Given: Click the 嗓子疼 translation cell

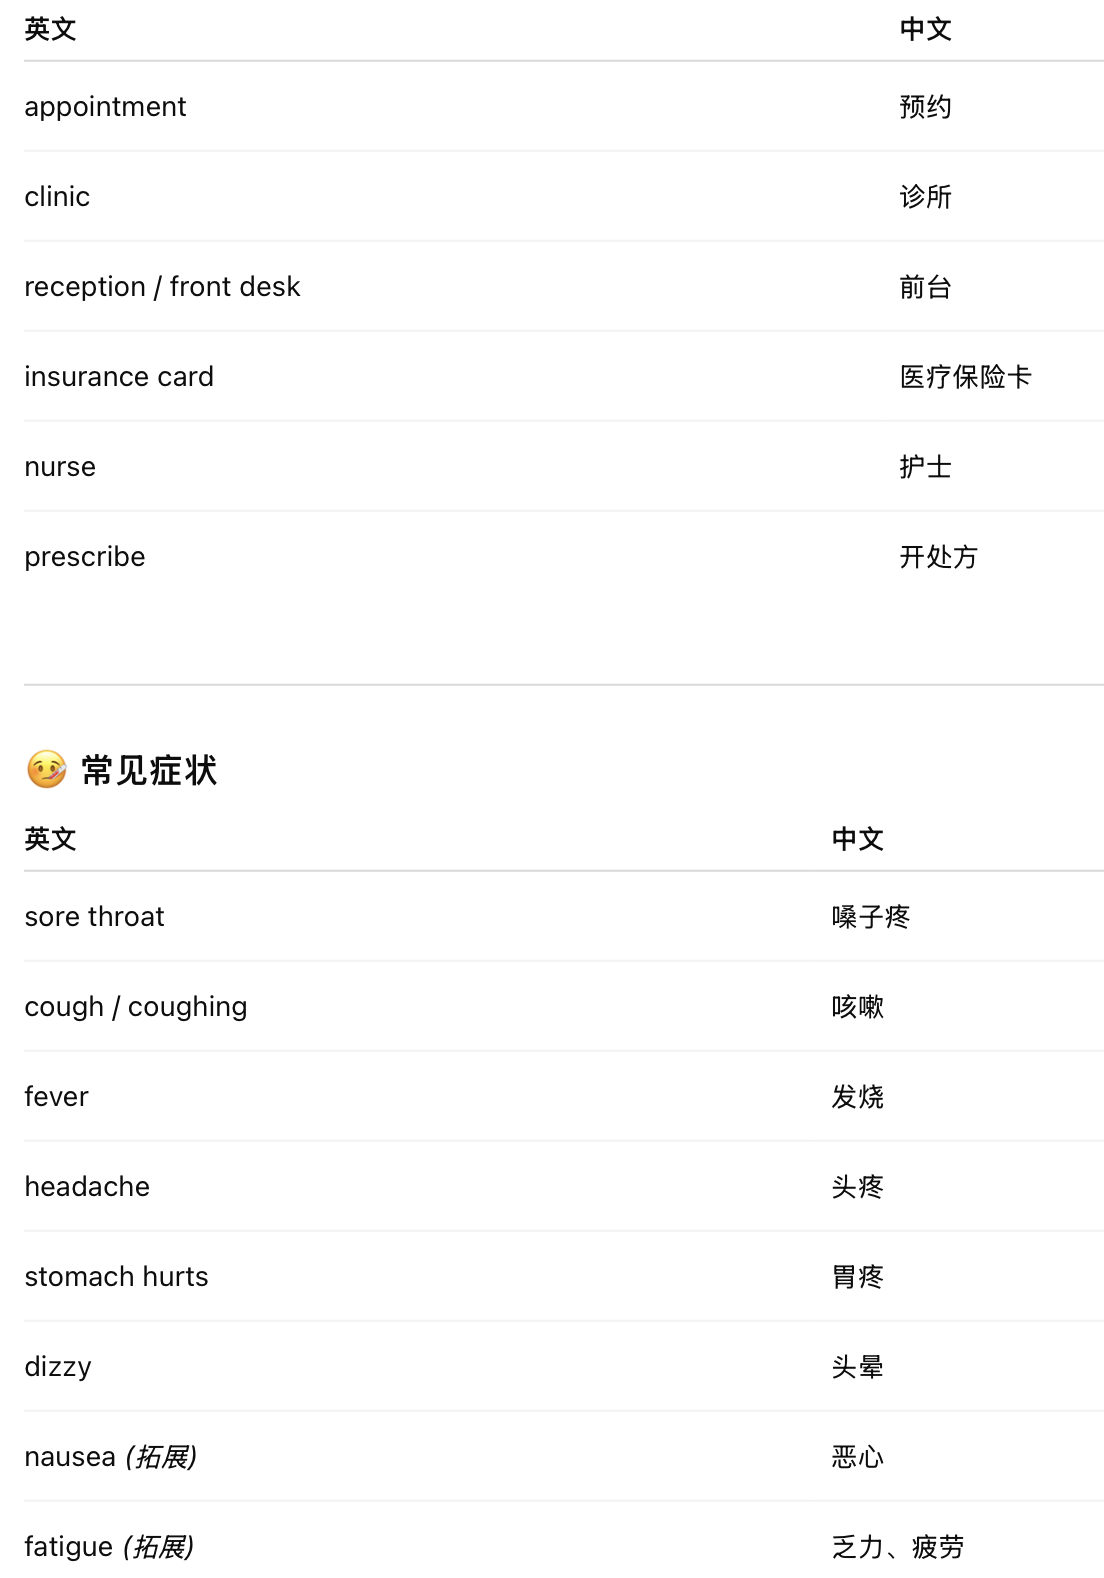Looking at the screenshot, I should (870, 917).
